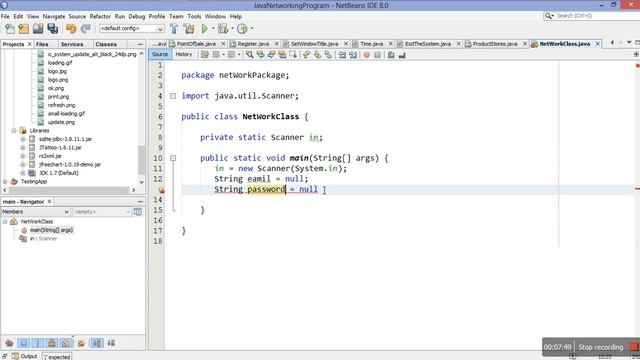
Task: Toggle Show Inner Classes filter in Navigator
Action: click(66, 343)
